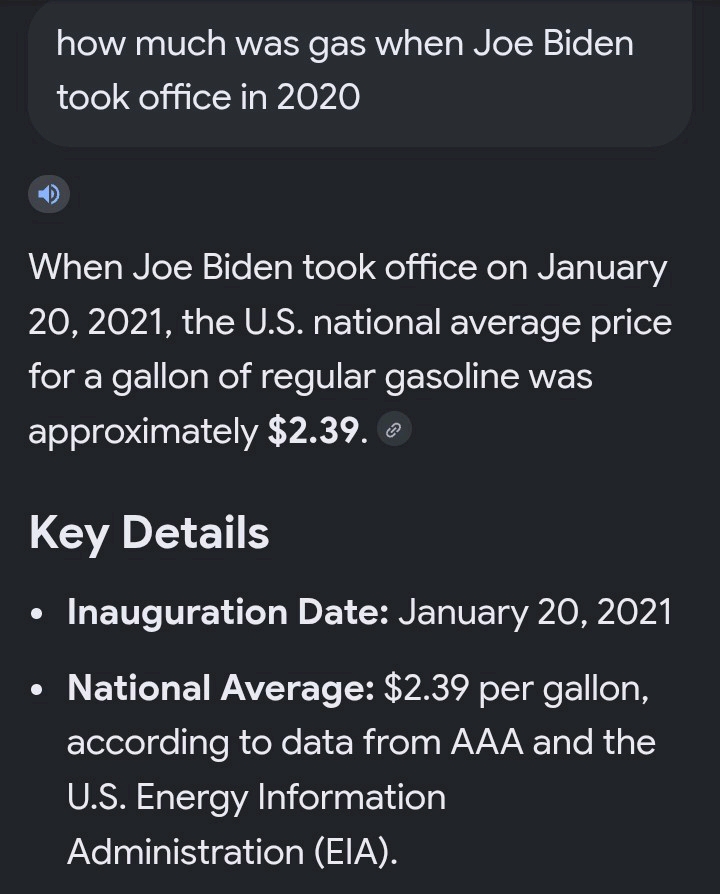Click 'Administration (EIA).' text
This screenshot has height=894, width=720.
[x=232, y=852]
